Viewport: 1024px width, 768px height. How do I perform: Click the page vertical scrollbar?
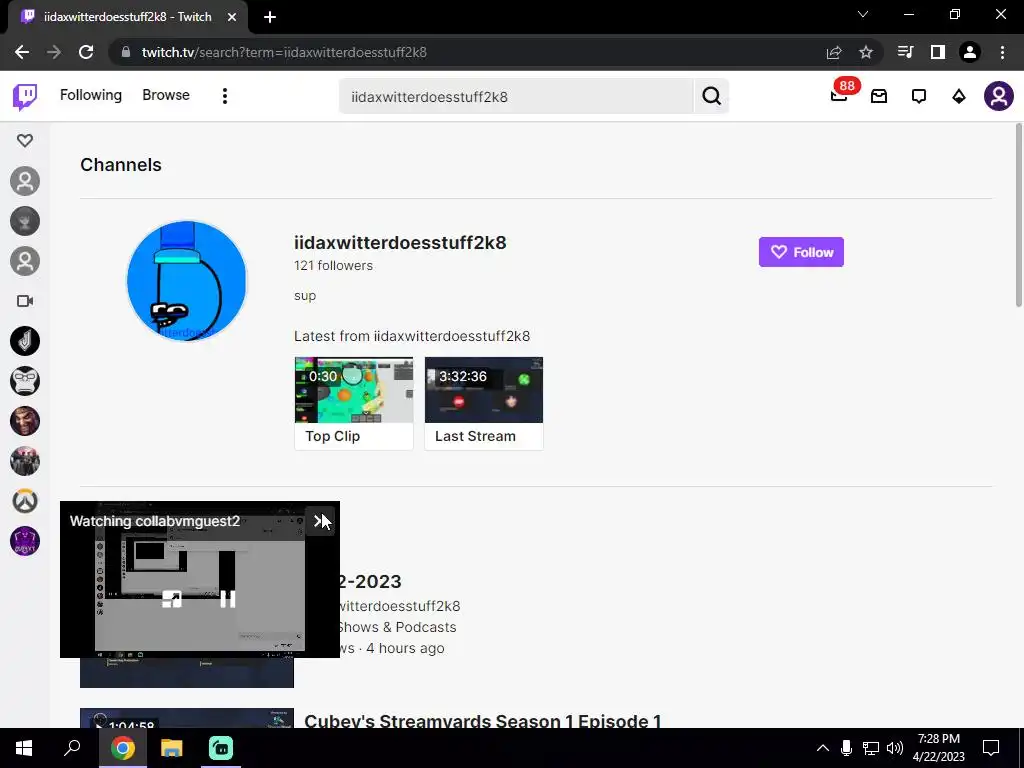[x=1019, y=216]
